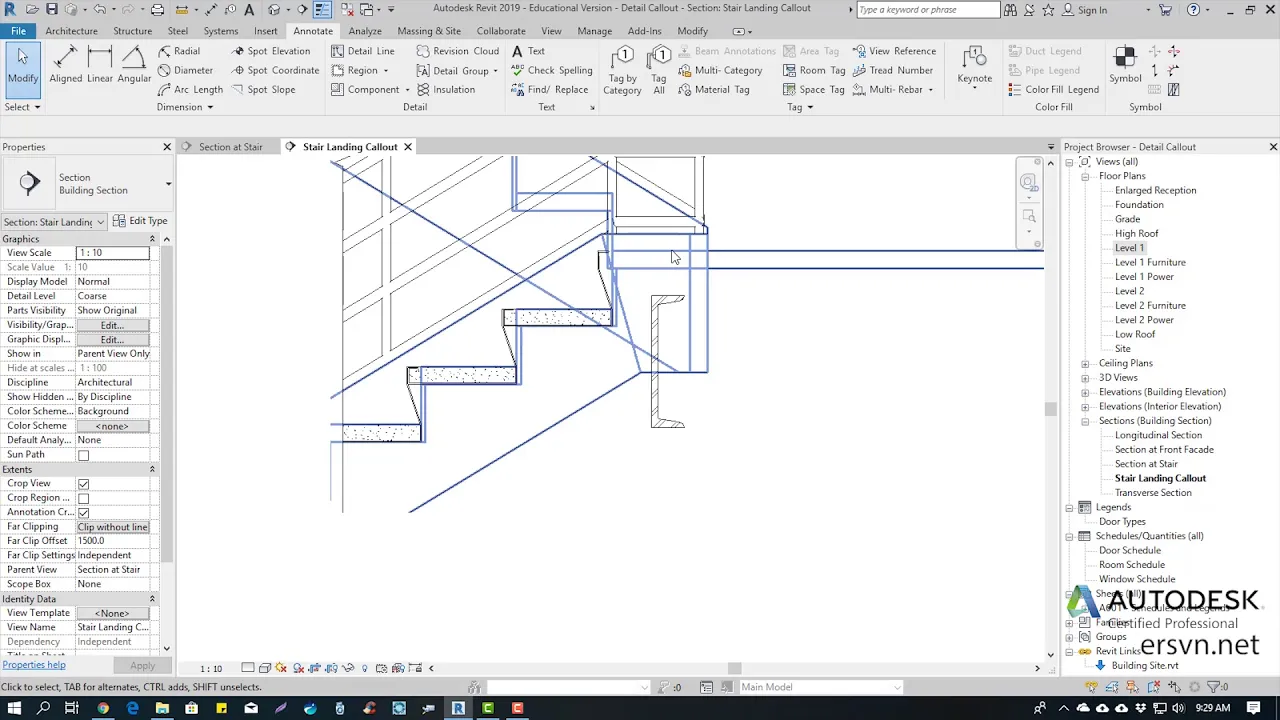1280x720 pixels.
Task: Select the Room Tag tool
Action: 814,70
